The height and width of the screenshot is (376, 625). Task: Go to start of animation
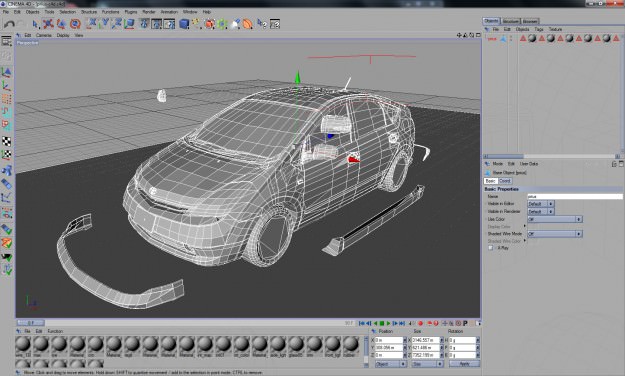tap(362, 323)
